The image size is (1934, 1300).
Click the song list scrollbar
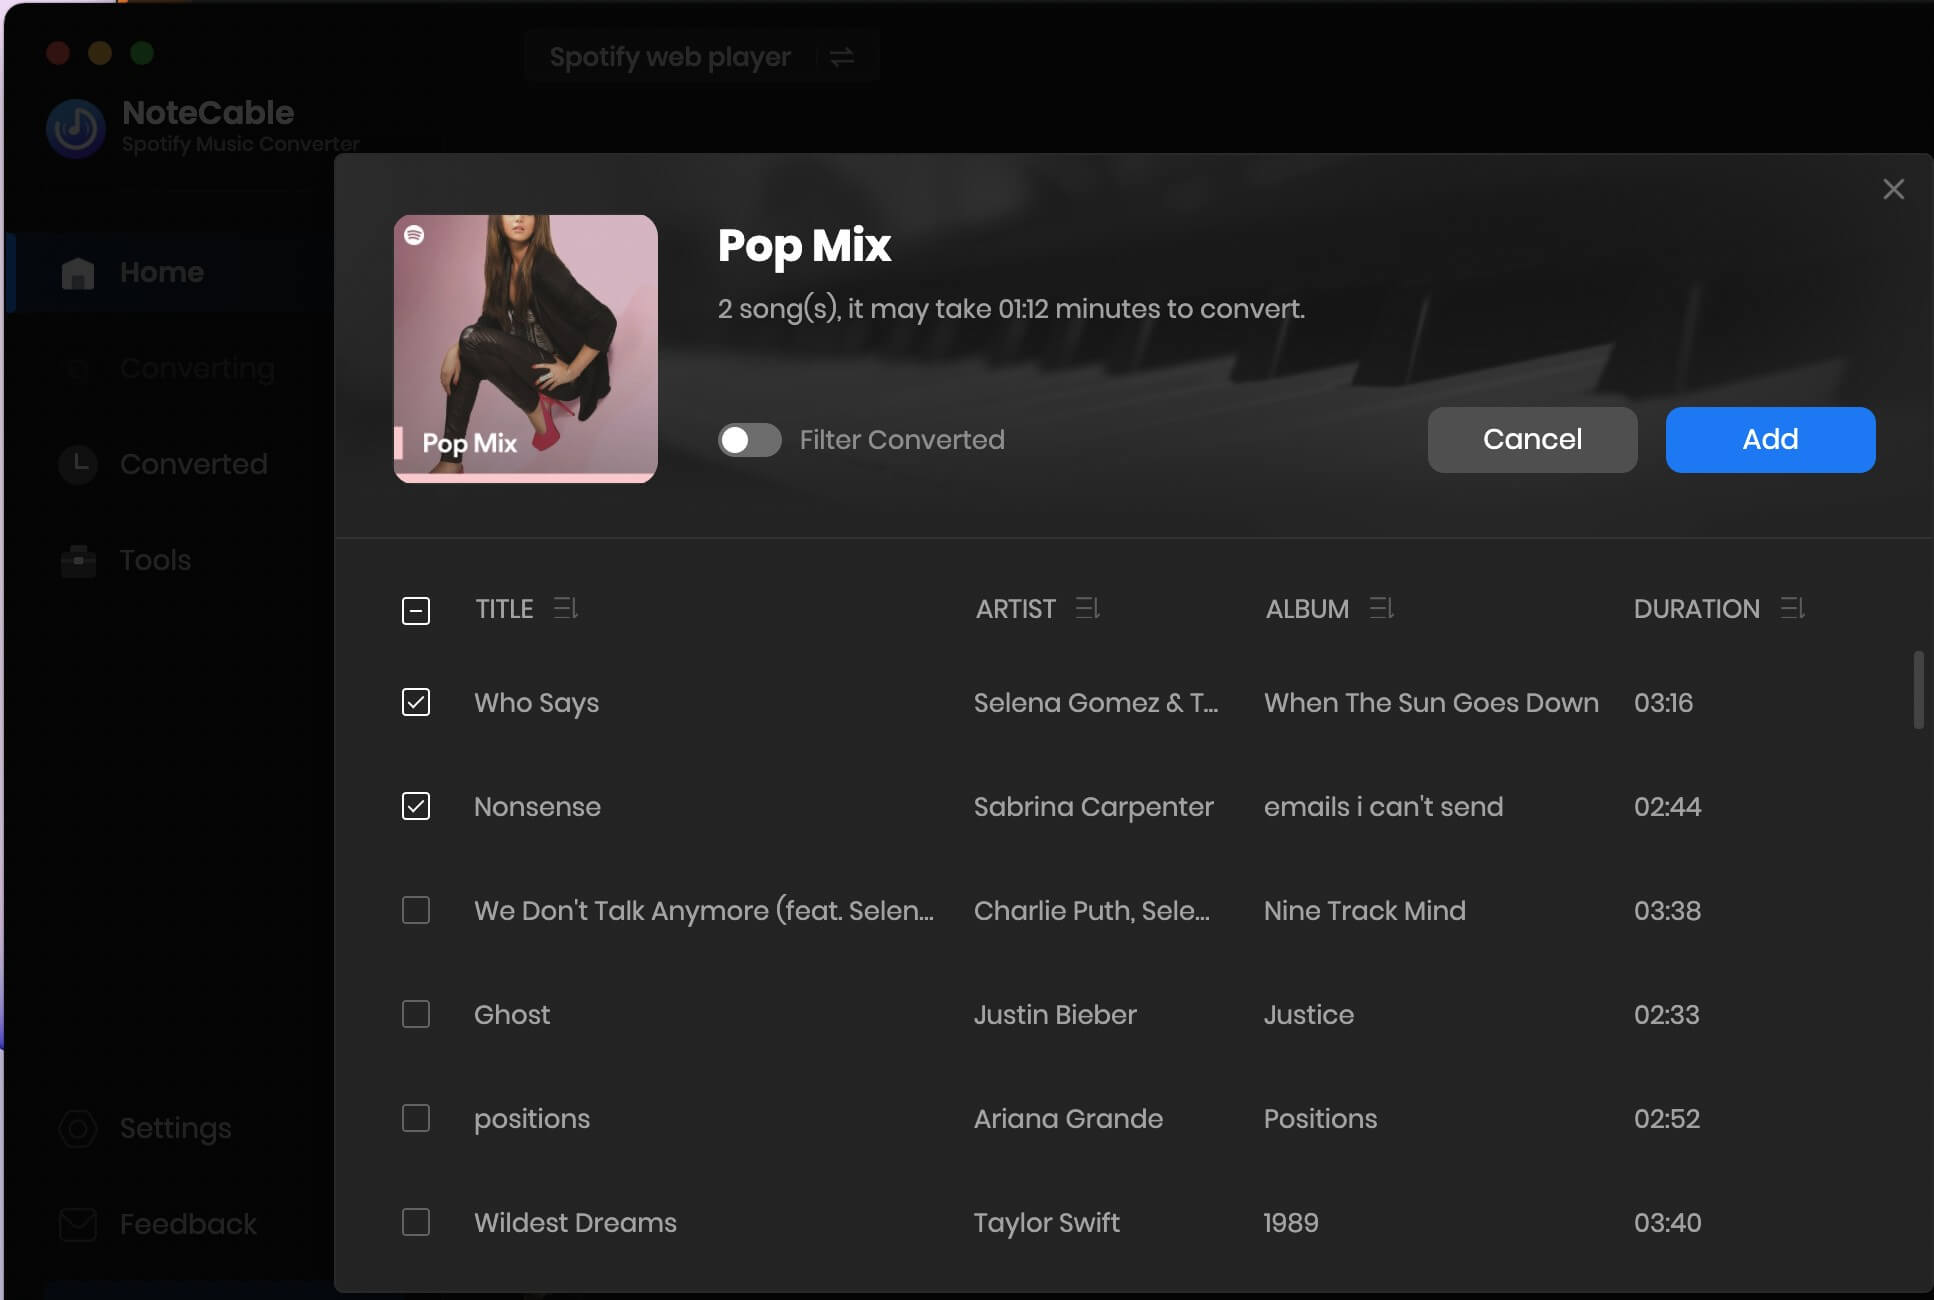coord(1918,690)
